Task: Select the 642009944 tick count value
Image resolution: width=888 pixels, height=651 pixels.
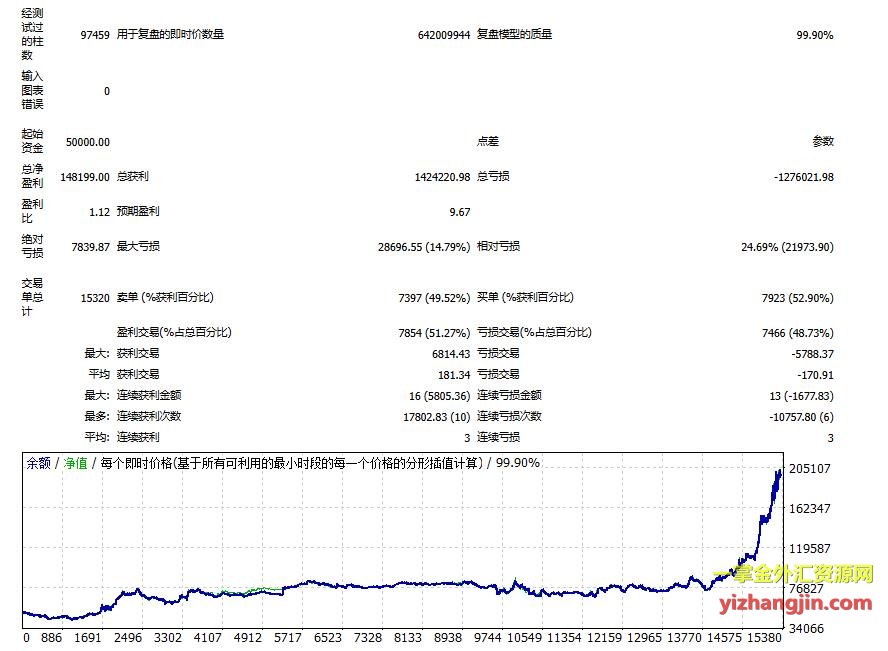Action: pyautogui.click(x=443, y=35)
